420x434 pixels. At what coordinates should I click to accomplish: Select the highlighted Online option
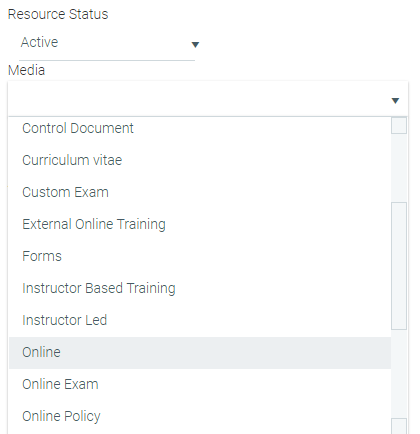(200, 353)
